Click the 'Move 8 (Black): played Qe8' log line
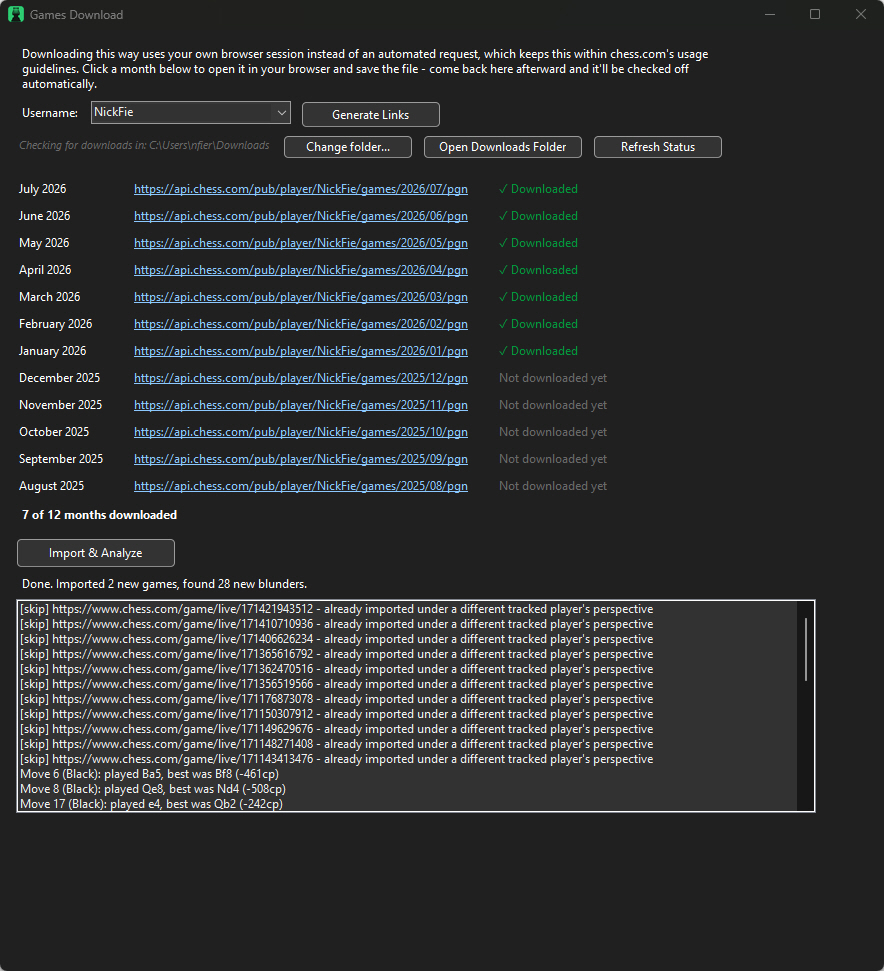Screen dimensions: 884x971 [153, 789]
